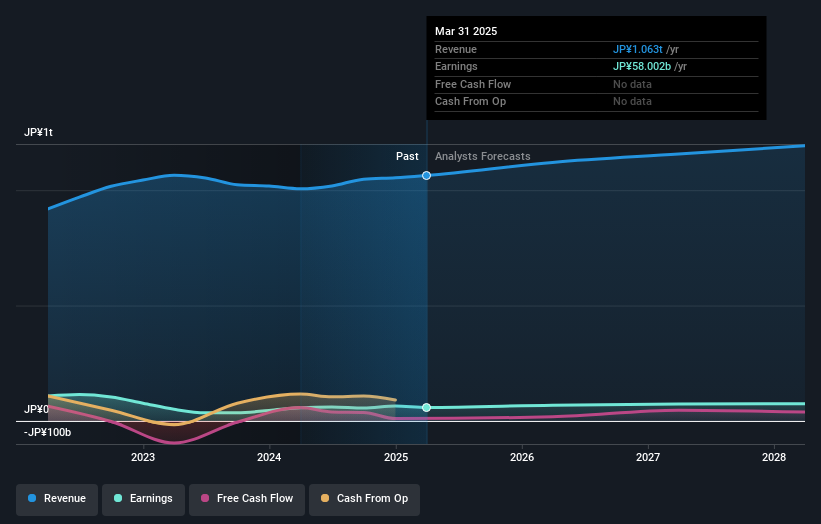Image resolution: width=821 pixels, height=524 pixels.
Task: Click the JP¥1t y-axis label
Action: click(38, 132)
